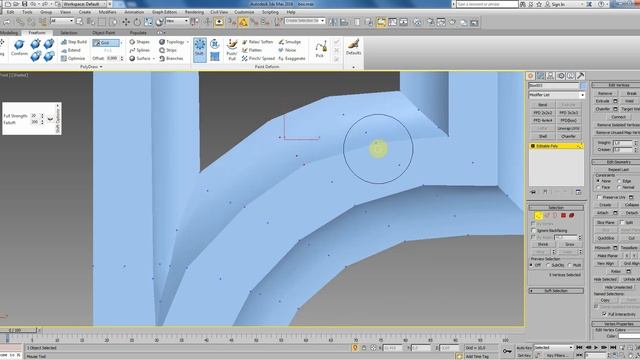
Task: Switch to the Object Paint ribbon tab
Action: tap(103, 33)
